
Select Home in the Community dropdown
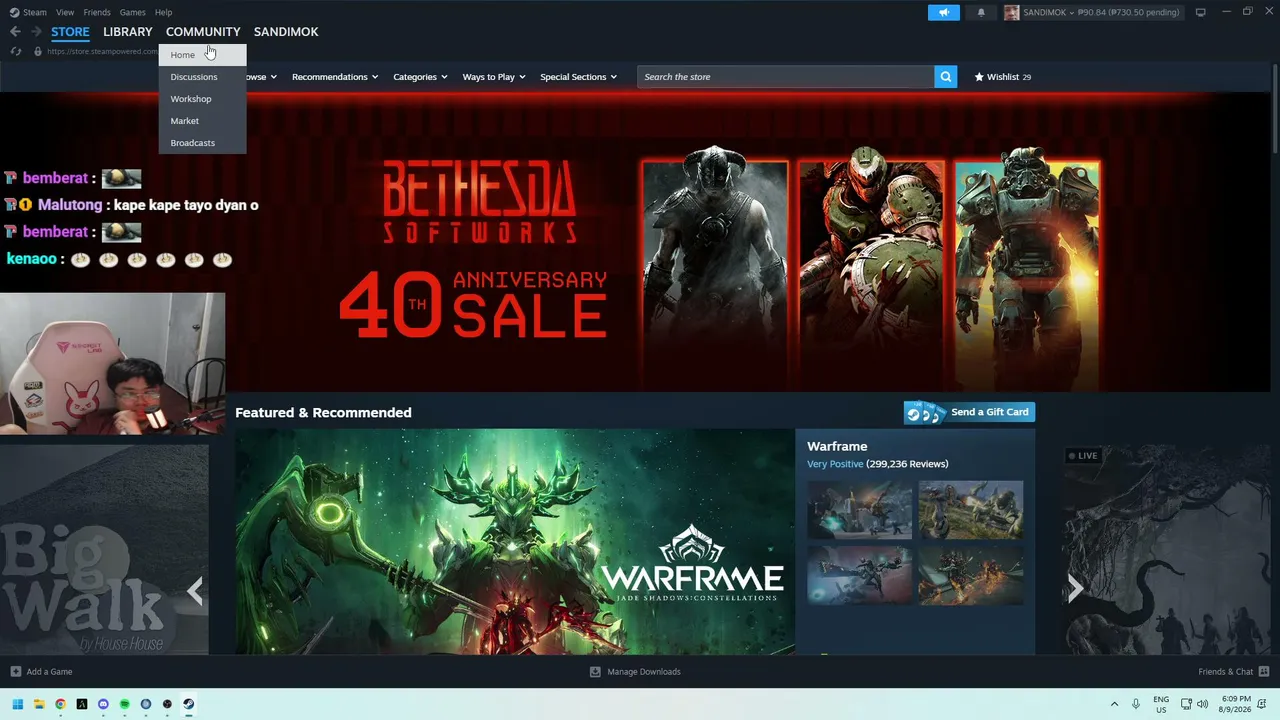202,55
